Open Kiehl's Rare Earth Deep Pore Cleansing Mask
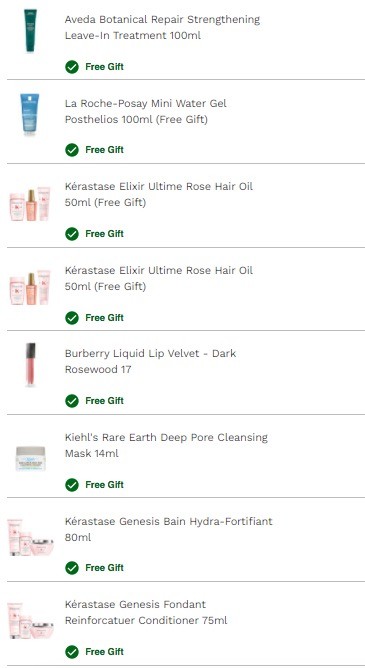Screen dimensions: 365x668 click(x=166, y=445)
